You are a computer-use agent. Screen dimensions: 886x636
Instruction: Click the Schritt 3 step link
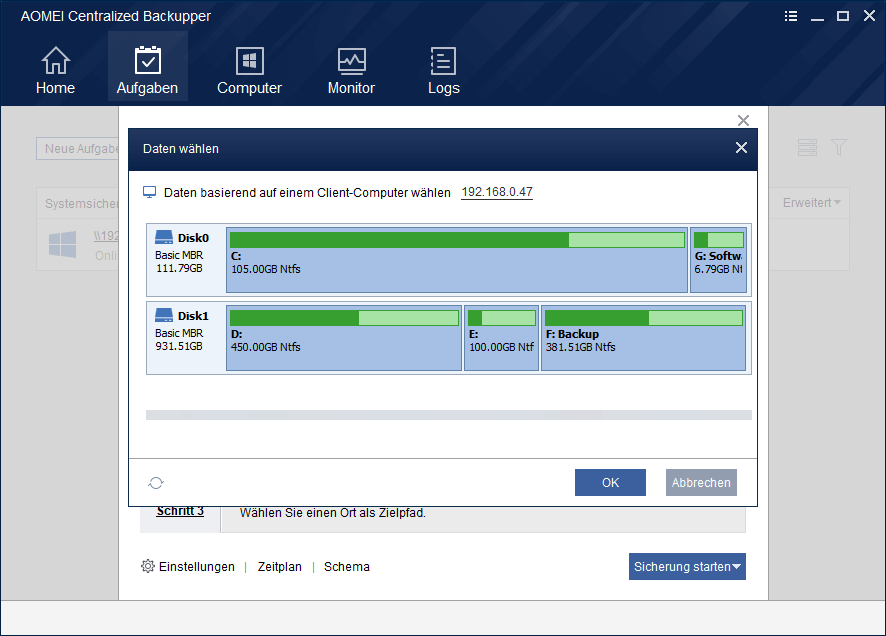coord(180,511)
